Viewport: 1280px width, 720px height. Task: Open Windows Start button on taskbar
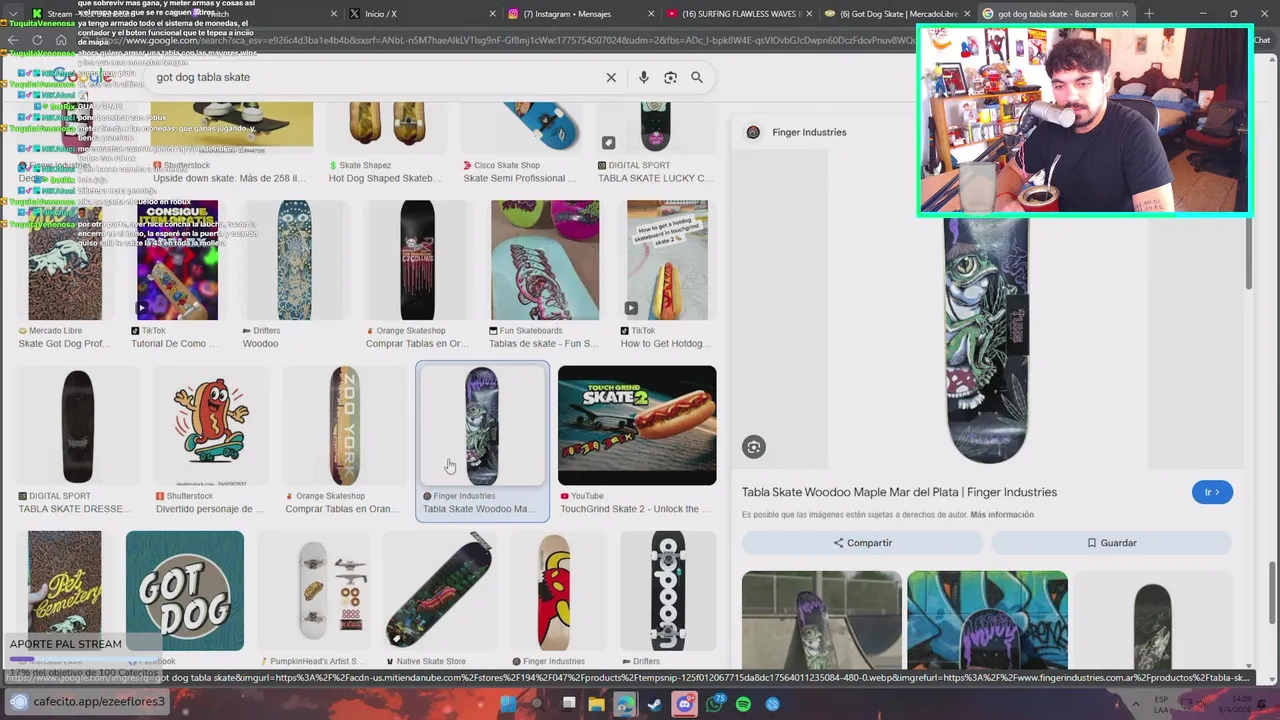click(508, 703)
